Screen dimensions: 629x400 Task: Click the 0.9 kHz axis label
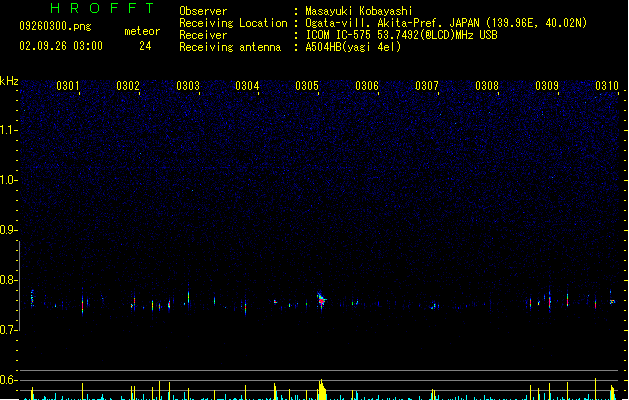pos(9,230)
